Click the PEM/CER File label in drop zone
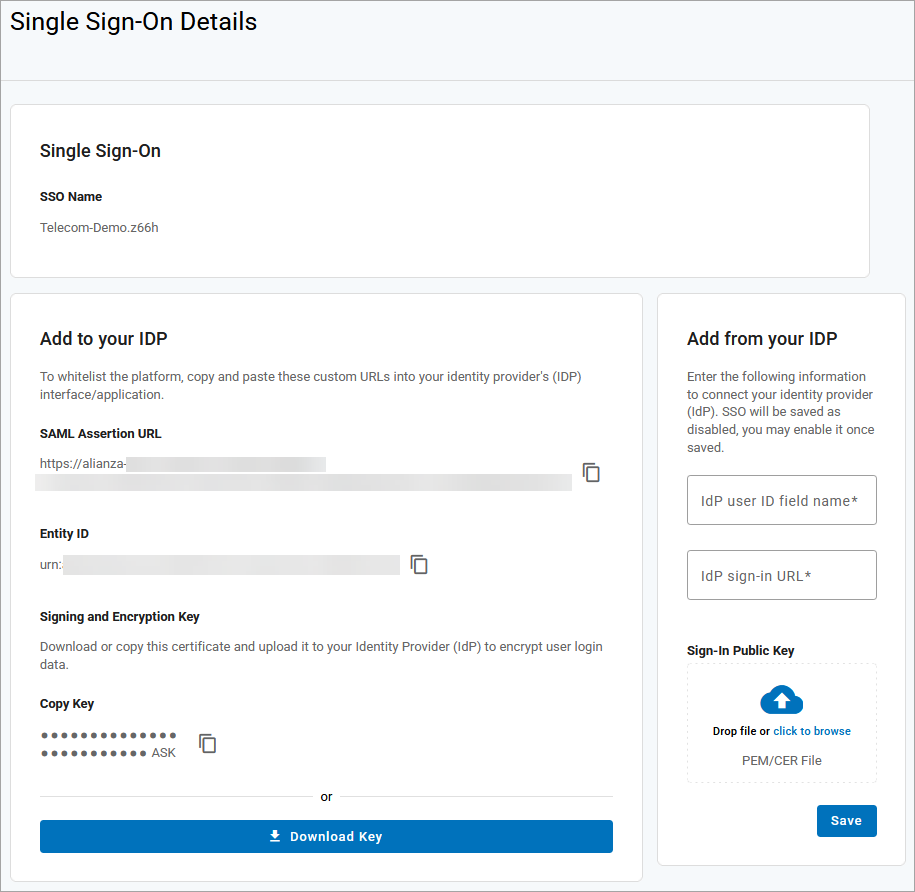 [781, 760]
